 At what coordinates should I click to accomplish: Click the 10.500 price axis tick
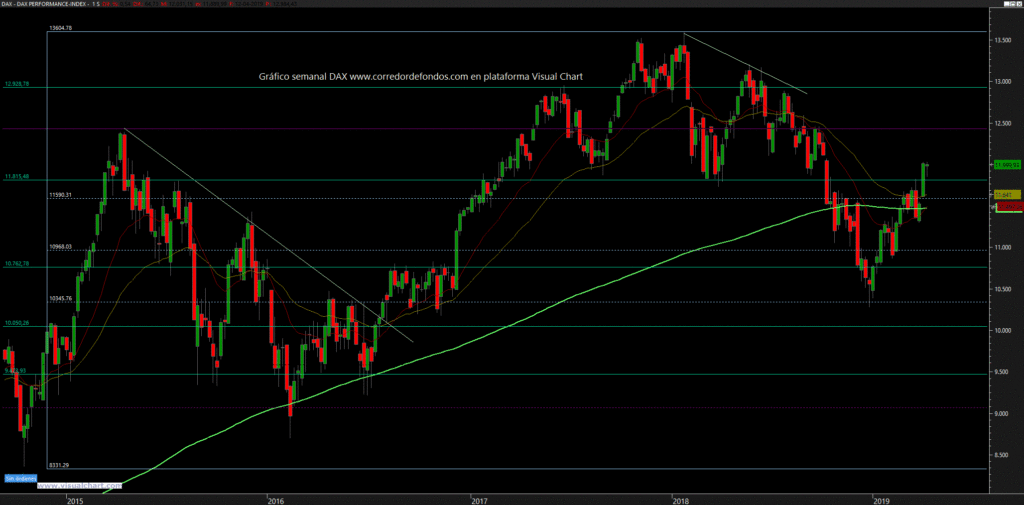(x=1003, y=289)
